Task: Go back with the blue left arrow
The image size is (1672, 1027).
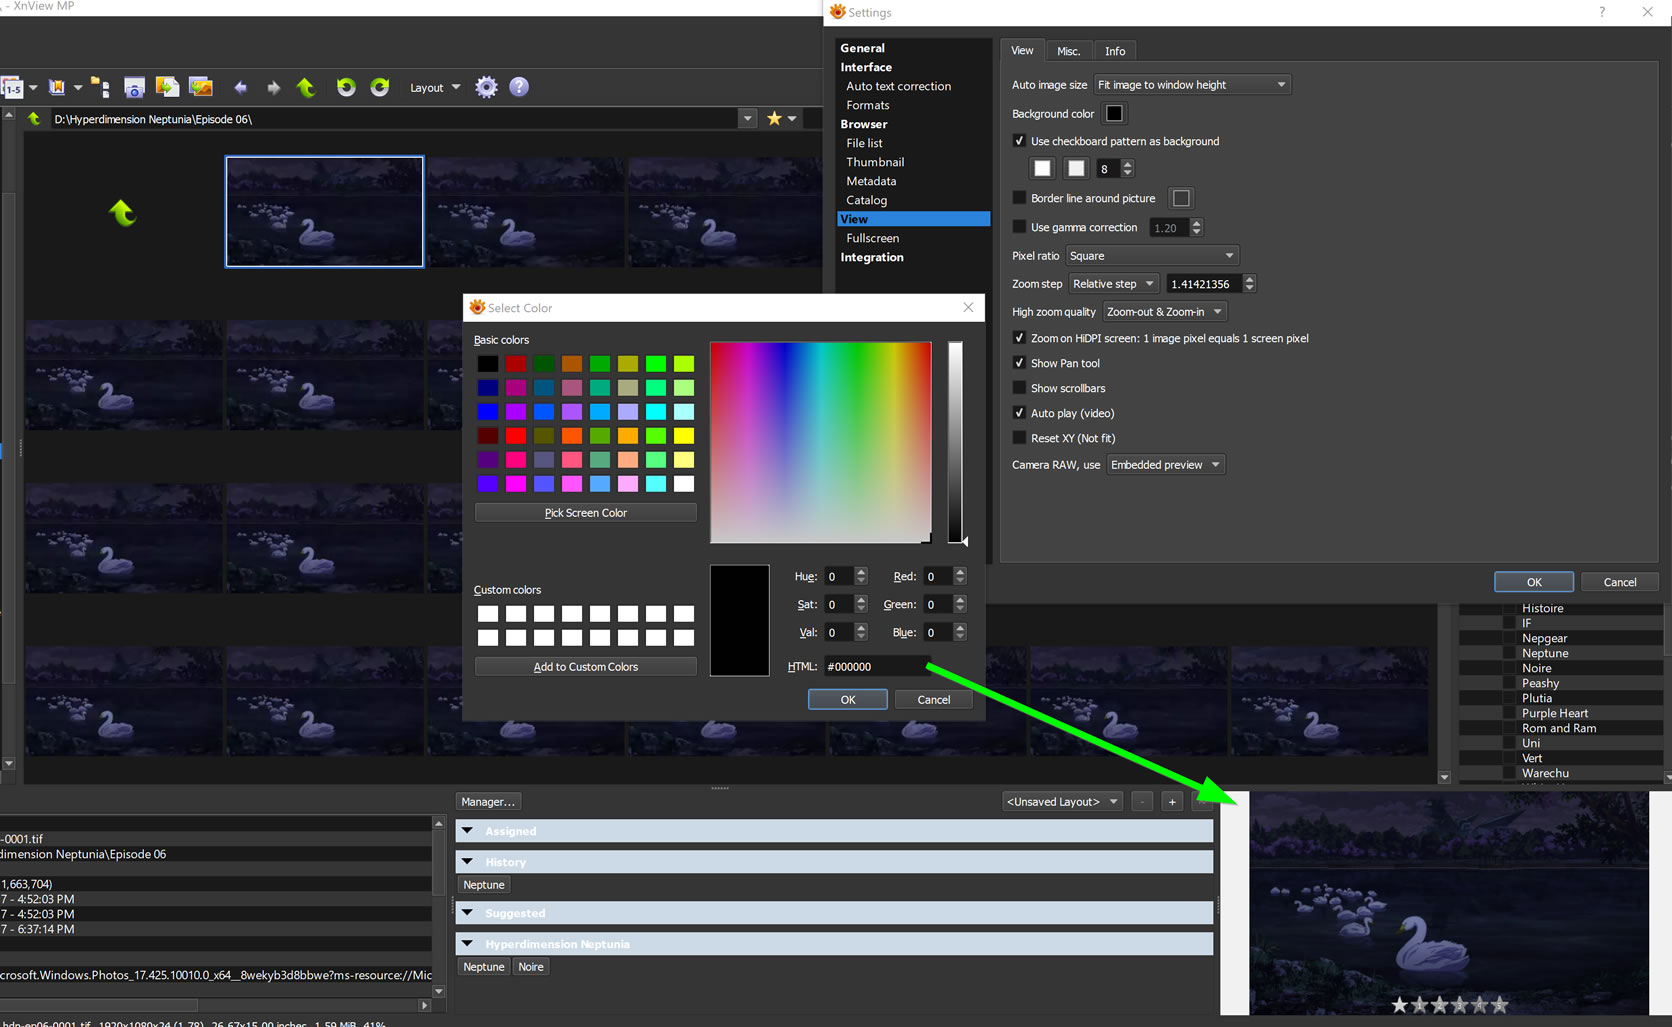Action: tap(240, 88)
